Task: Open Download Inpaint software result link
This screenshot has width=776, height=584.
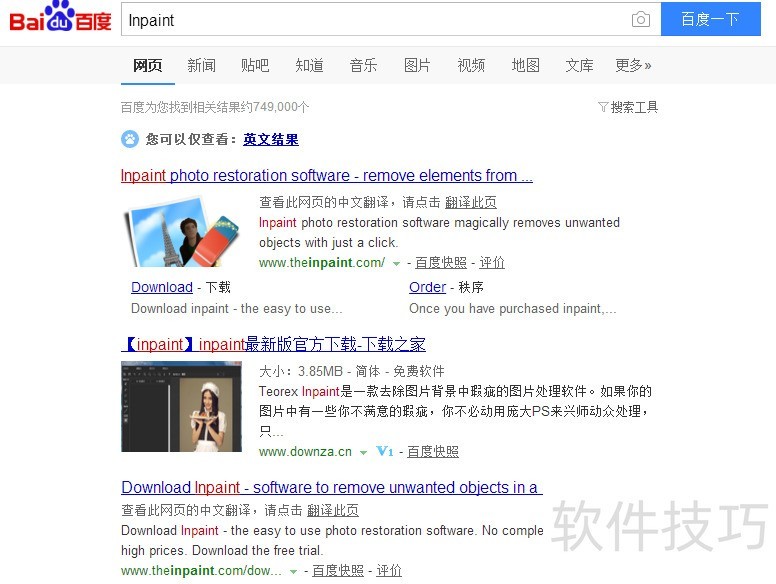Action: tap(332, 487)
